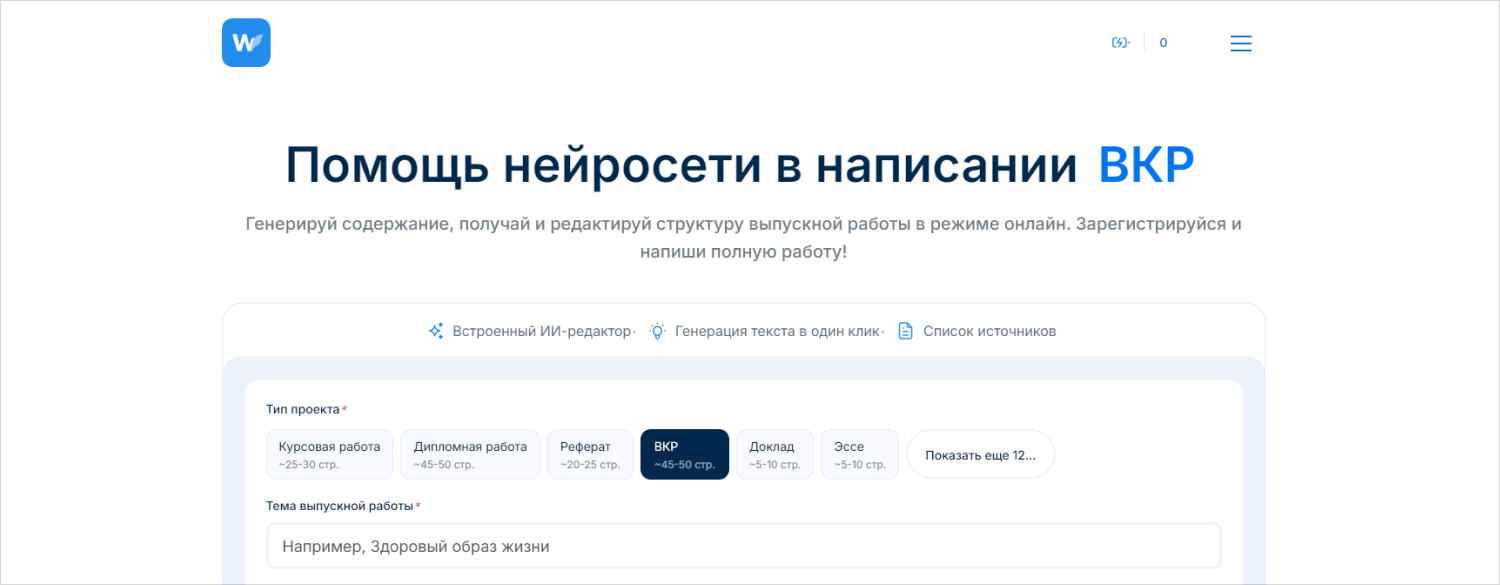Click the credits balance number 0
1500x585 pixels.
tap(1163, 43)
